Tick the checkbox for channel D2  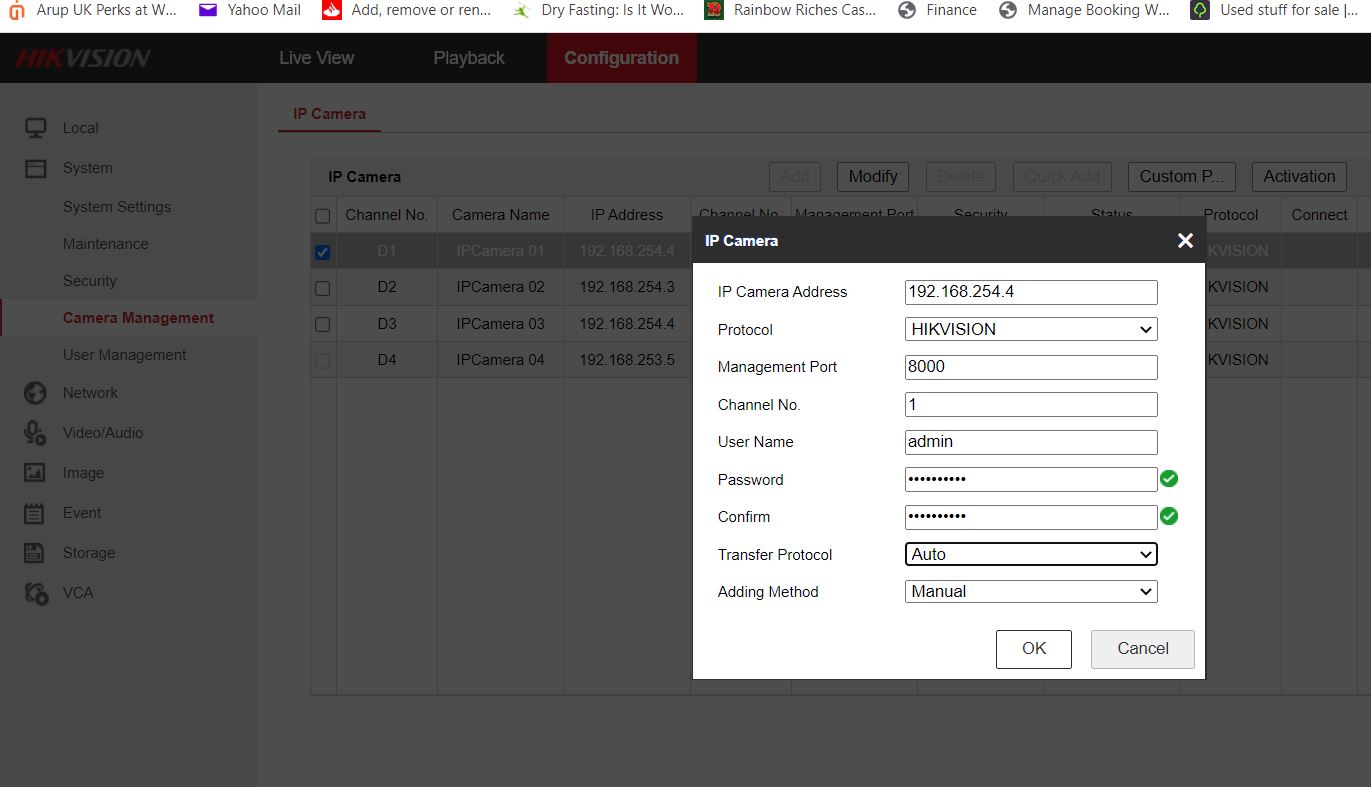coord(322,288)
